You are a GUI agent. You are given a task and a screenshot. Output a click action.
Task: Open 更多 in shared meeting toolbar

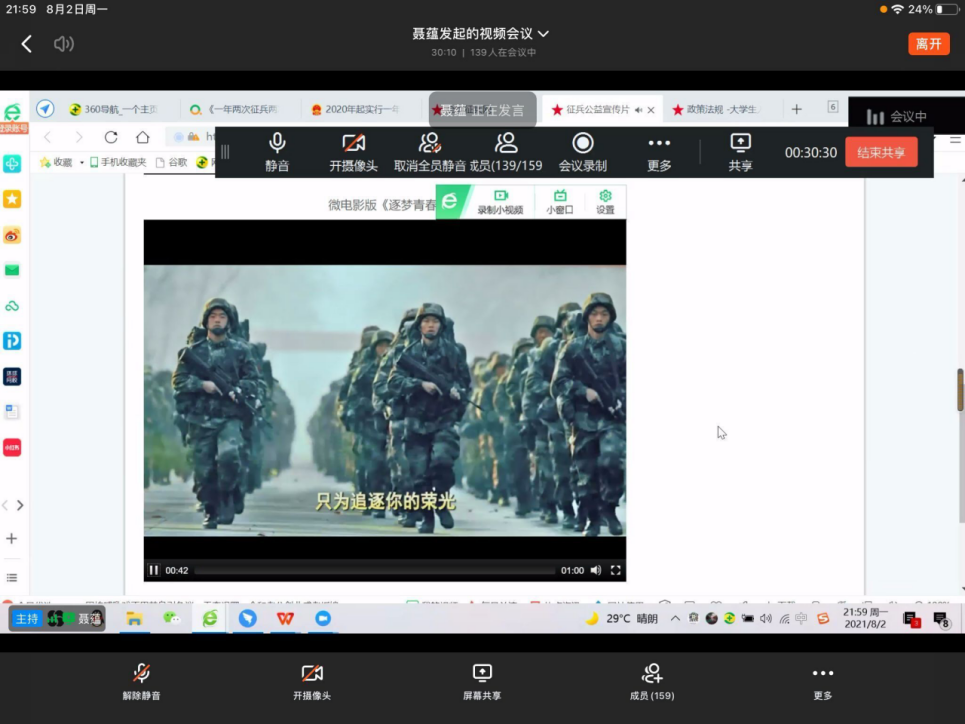659,152
